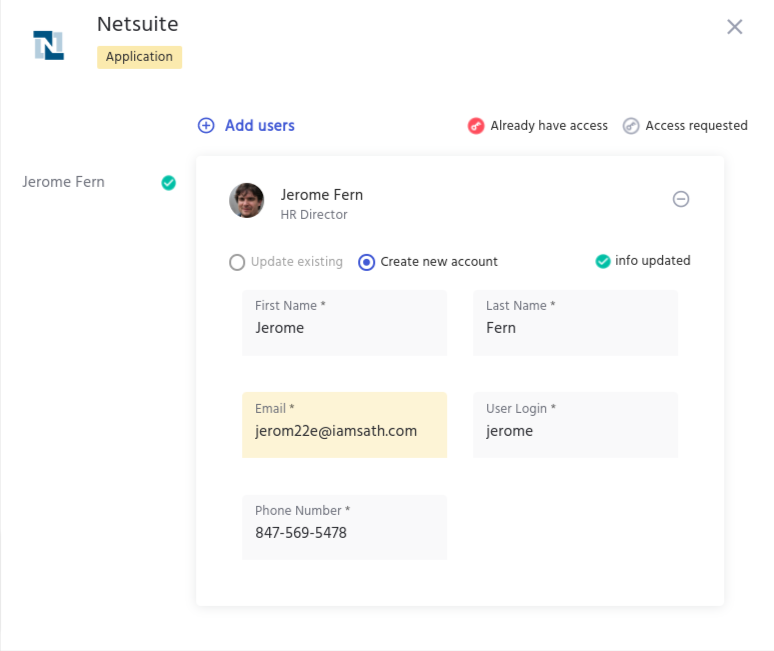The height and width of the screenshot is (651, 774).
Task: Click the Add users link
Action: [x=259, y=125]
